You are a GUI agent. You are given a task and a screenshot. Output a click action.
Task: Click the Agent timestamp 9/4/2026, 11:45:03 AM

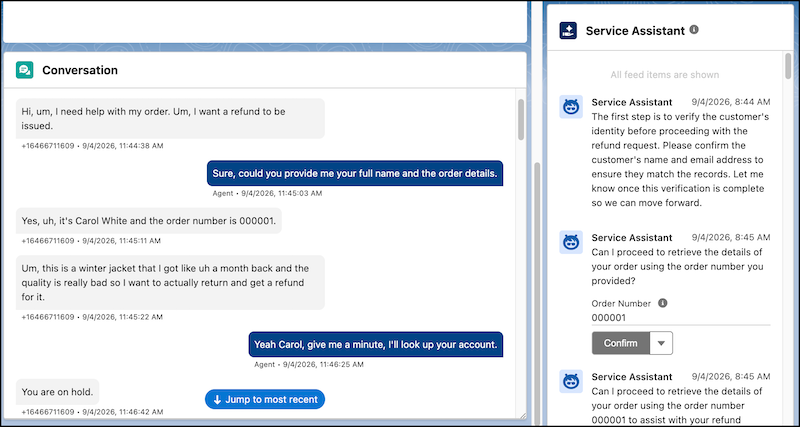tap(282, 193)
